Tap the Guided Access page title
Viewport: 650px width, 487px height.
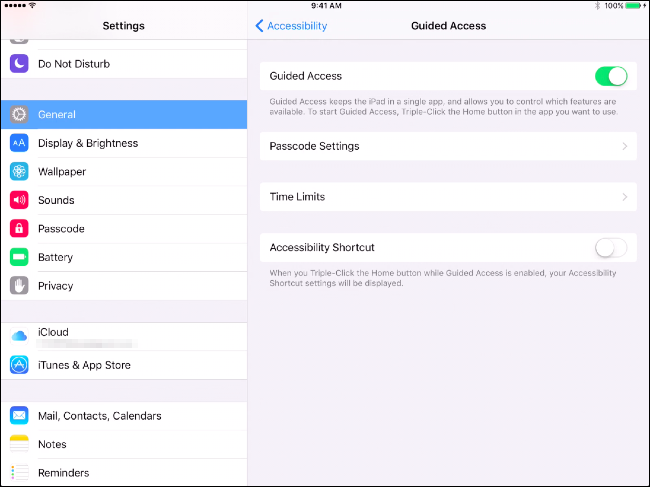click(x=449, y=26)
